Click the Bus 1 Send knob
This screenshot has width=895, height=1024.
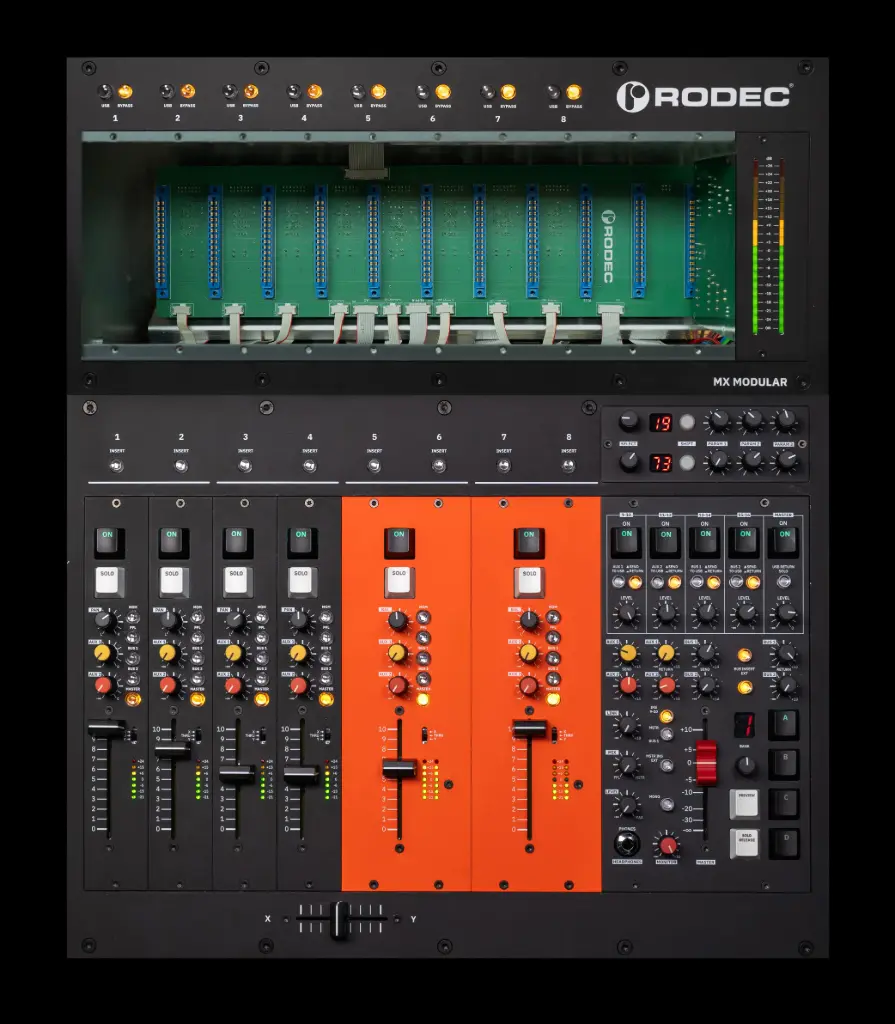[705, 652]
